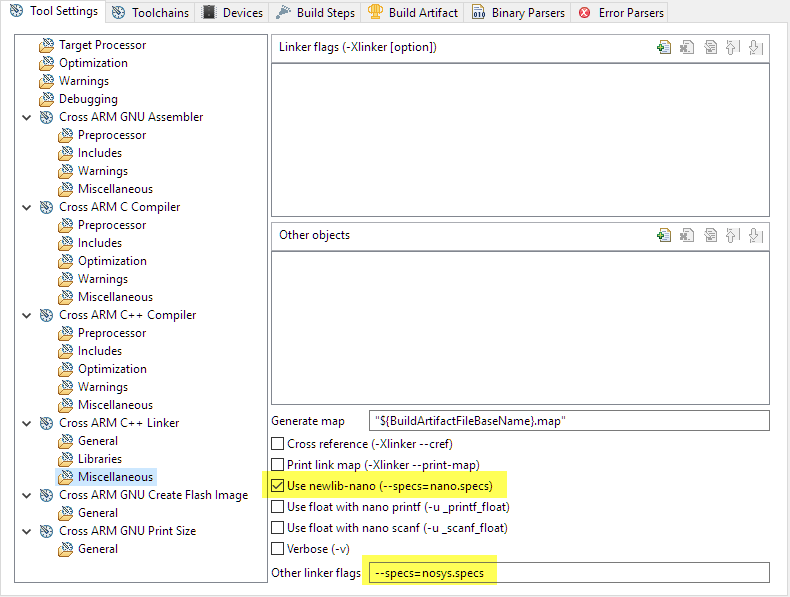Click the Generate map input field
This screenshot has width=790, height=597.
pos(568,421)
